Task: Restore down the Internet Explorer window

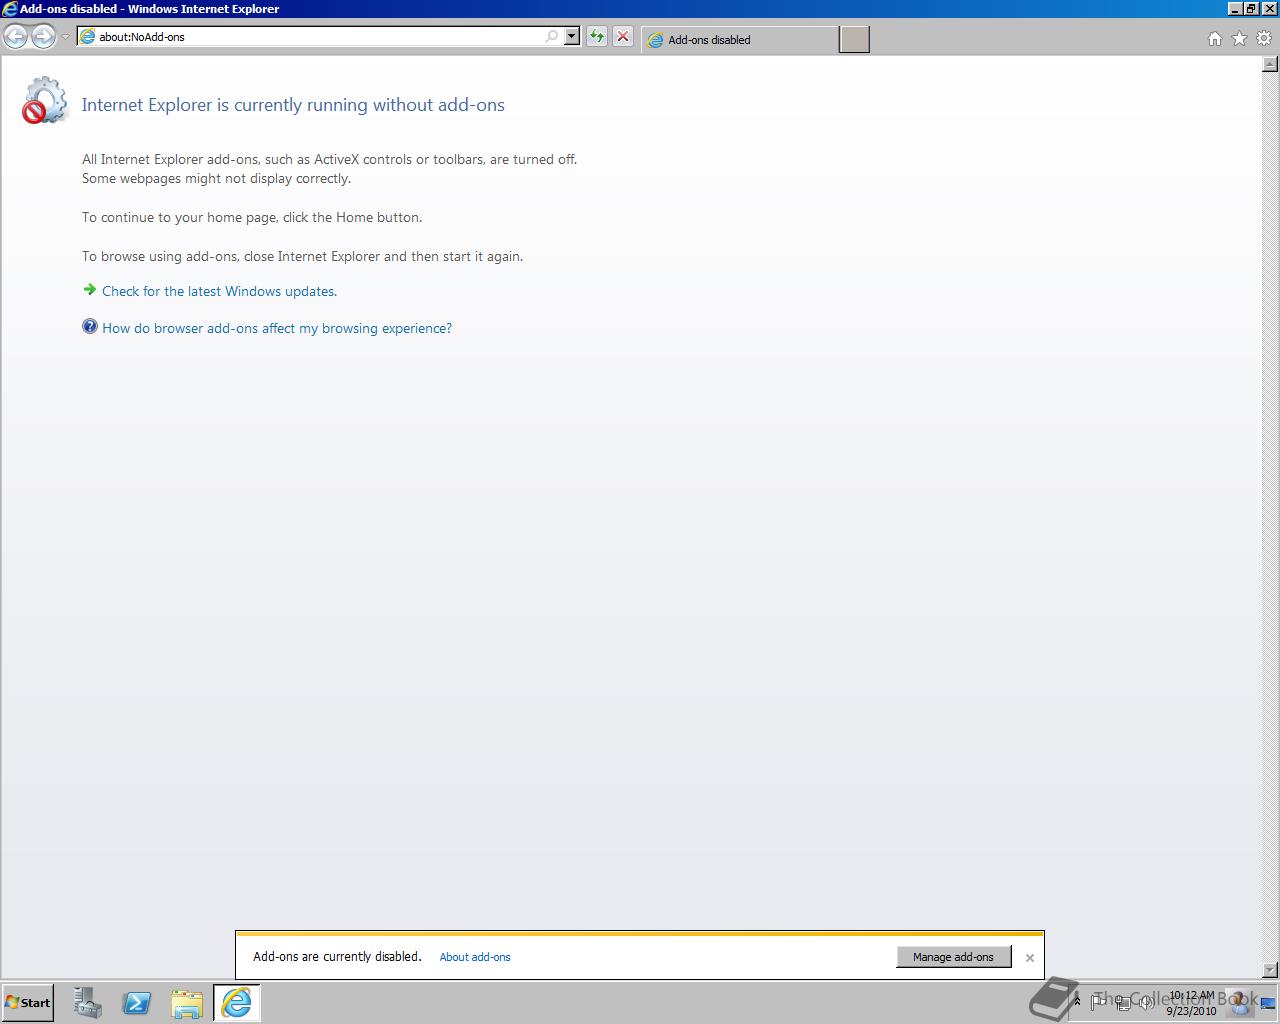Action: tap(1251, 9)
